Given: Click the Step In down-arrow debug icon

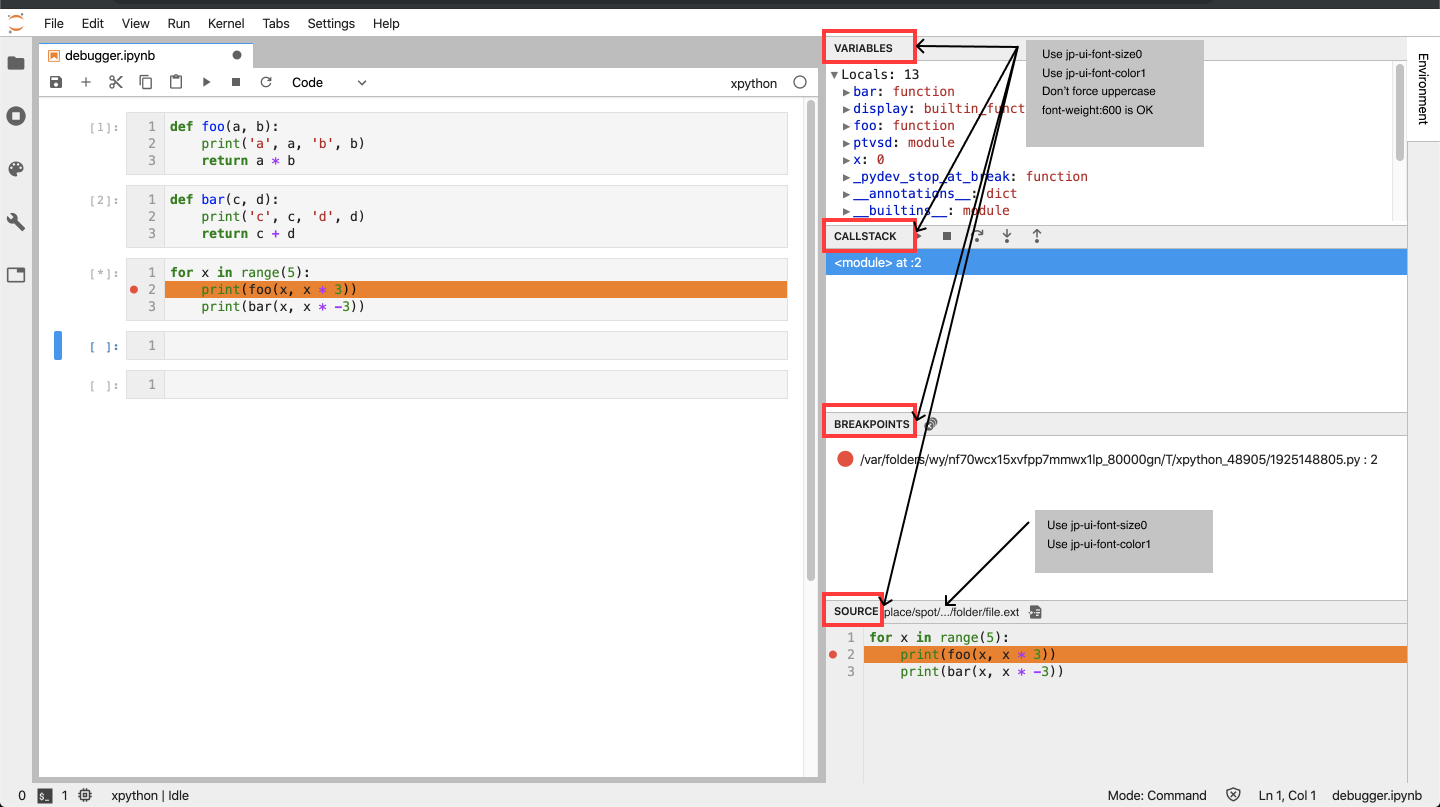Looking at the screenshot, I should pos(1007,236).
